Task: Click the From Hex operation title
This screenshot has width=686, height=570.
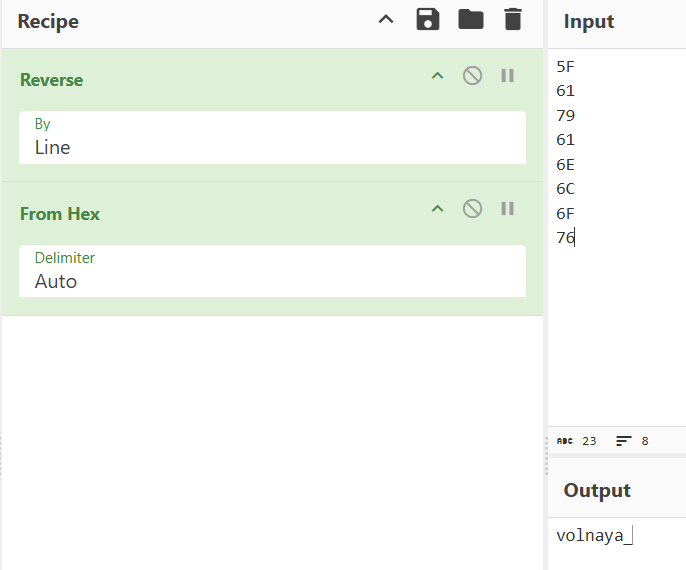Action: (60, 214)
